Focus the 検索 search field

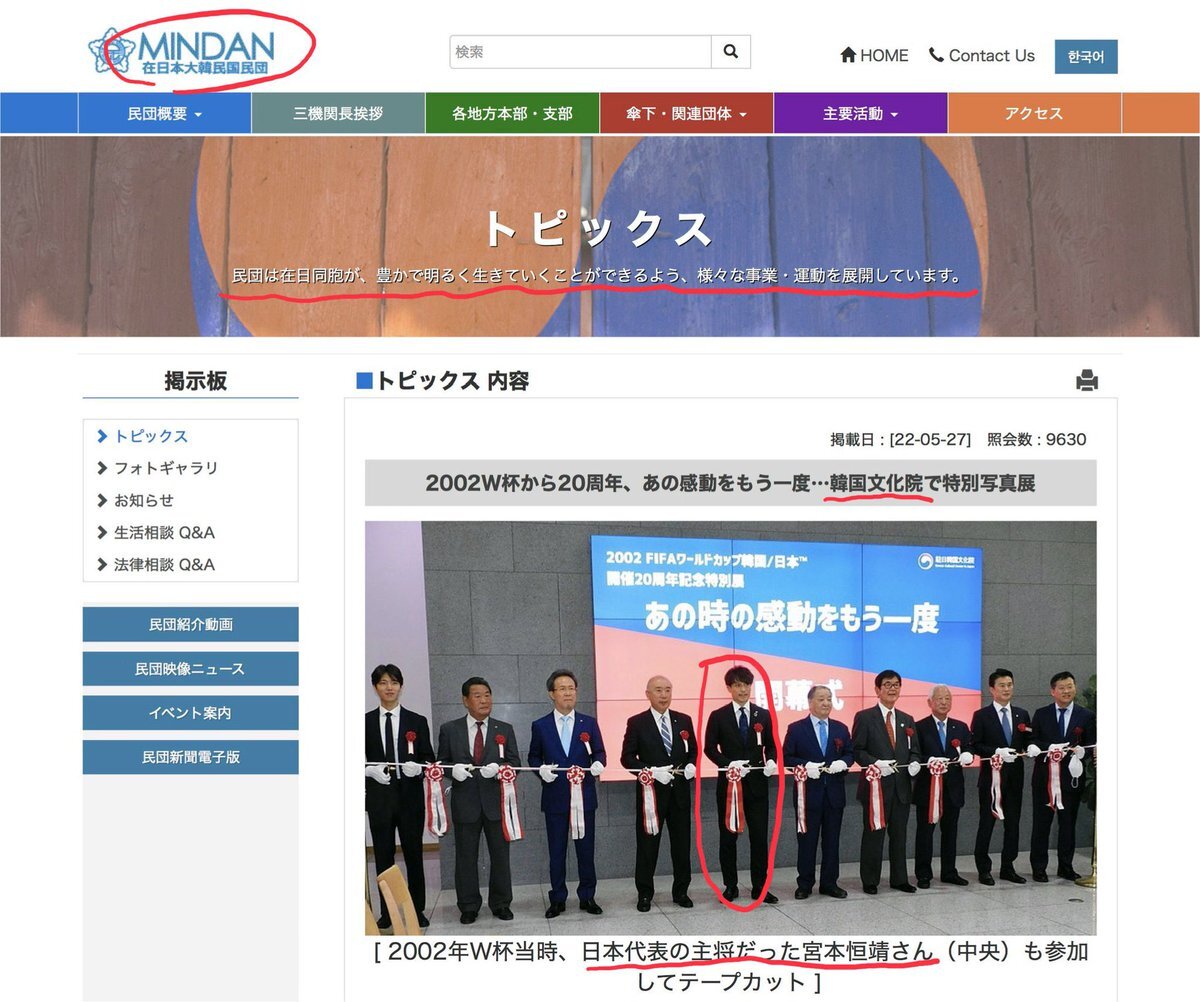click(x=581, y=52)
